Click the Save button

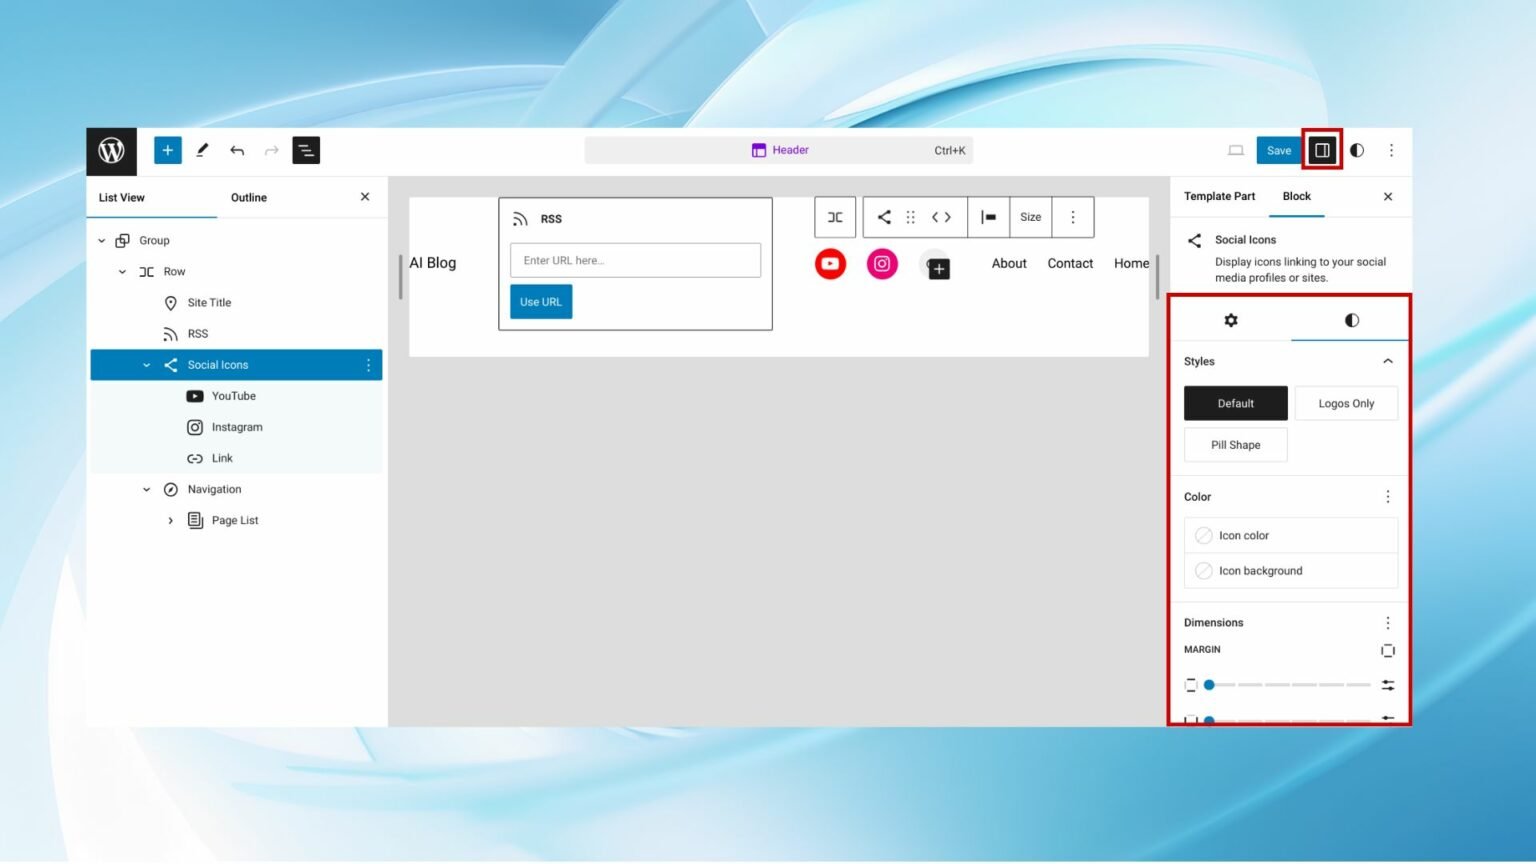(x=1278, y=150)
